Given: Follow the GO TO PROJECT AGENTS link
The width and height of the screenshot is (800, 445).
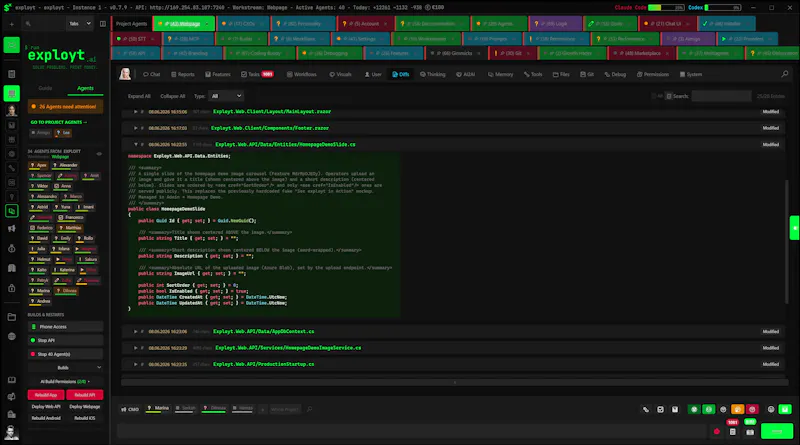Looking at the screenshot, I should pyautogui.click(x=59, y=122).
